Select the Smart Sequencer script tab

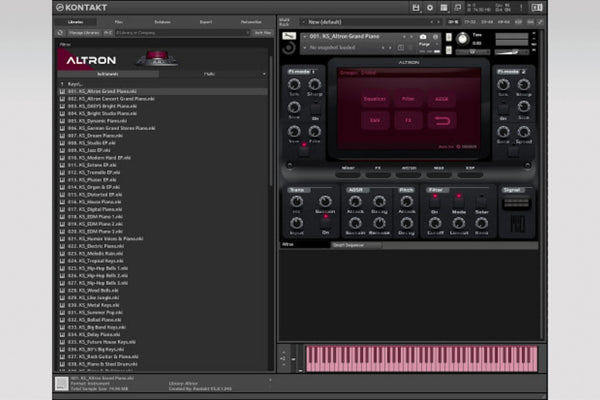tap(356, 245)
